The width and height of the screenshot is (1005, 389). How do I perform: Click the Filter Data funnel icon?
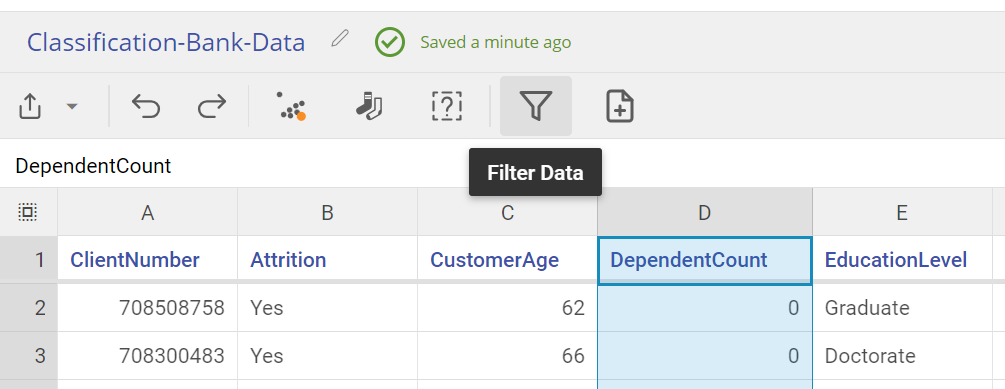coord(536,106)
